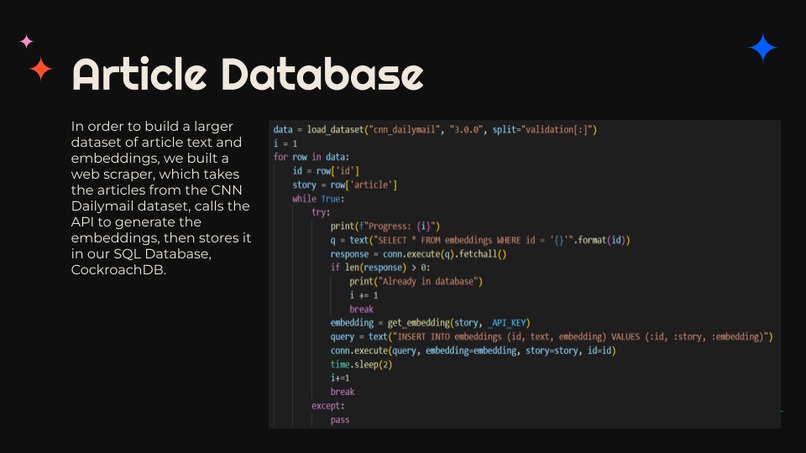Image resolution: width=806 pixels, height=453 pixels.
Task: Click the INSERT INTO embeddings query line
Action: tap(552, 337)
